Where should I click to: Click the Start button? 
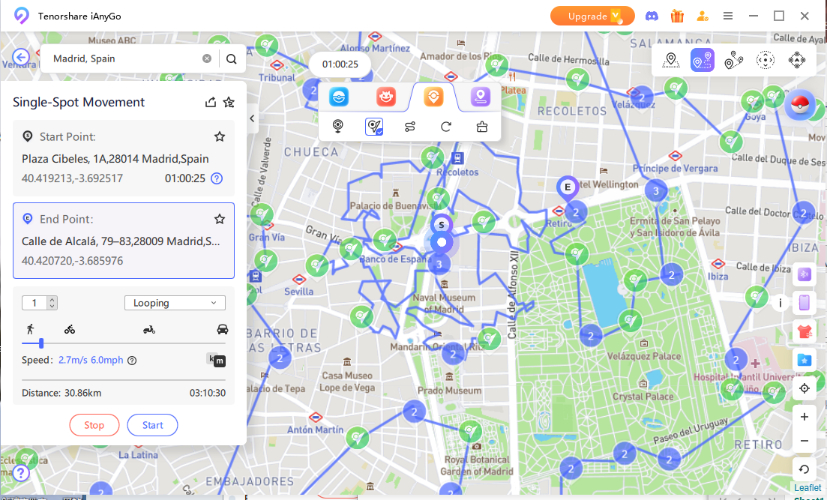(x=152, y=425)
